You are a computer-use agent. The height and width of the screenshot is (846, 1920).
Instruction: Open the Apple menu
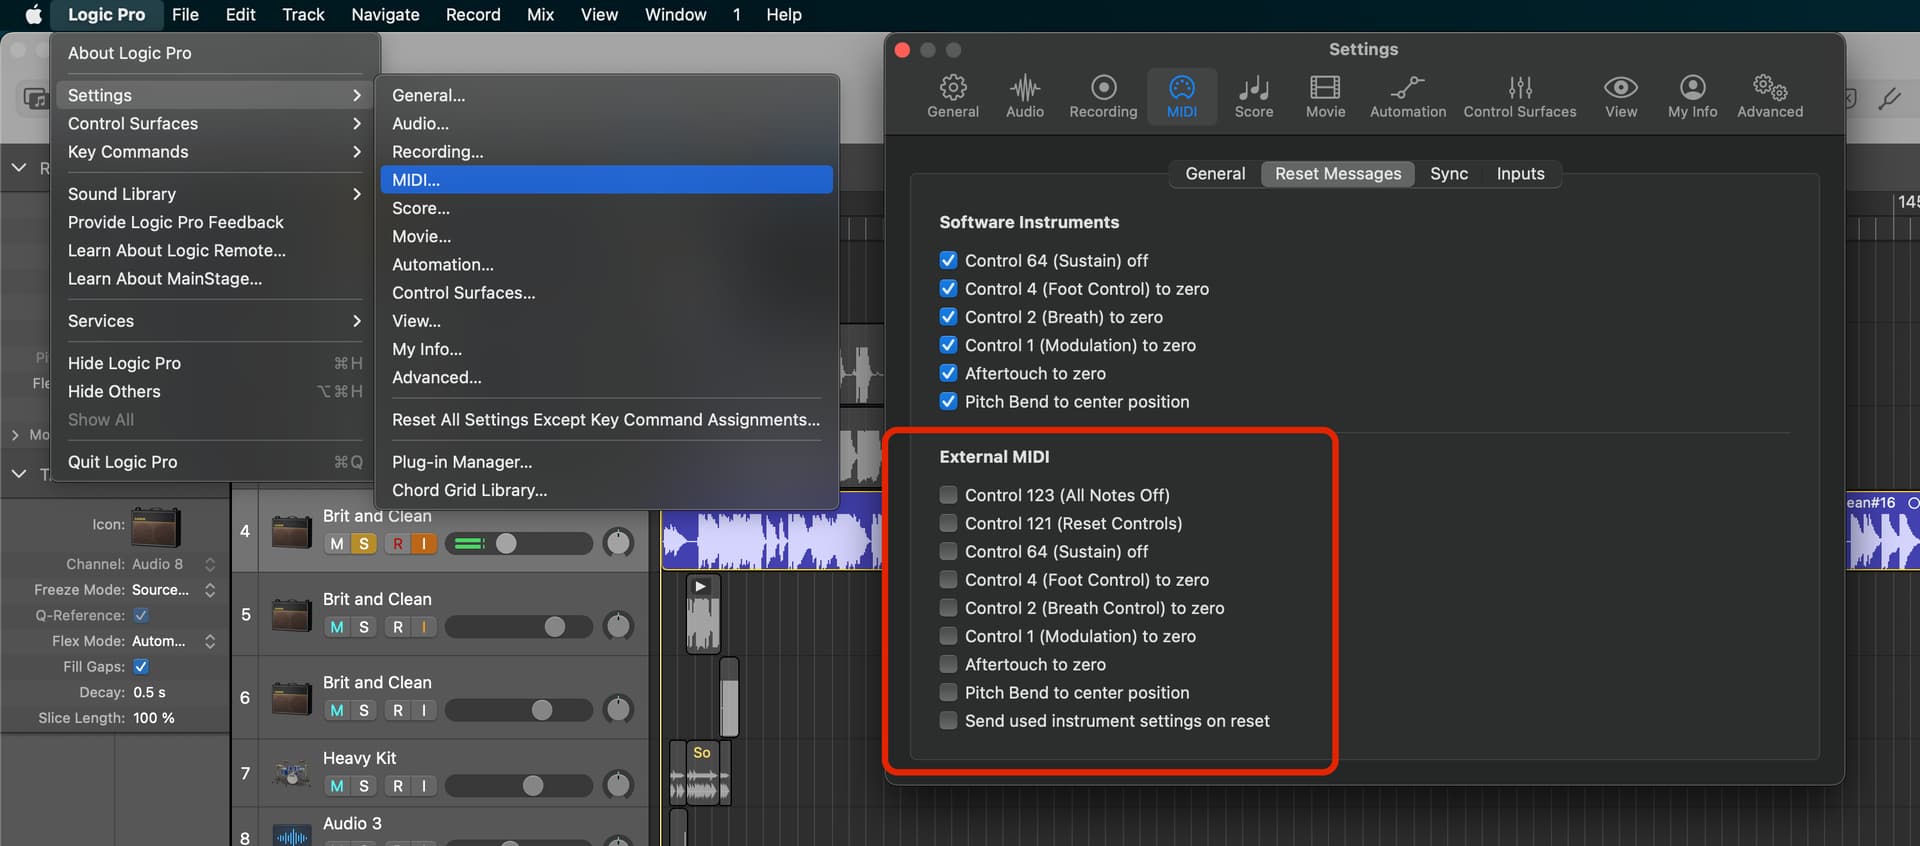click(33, 14)
